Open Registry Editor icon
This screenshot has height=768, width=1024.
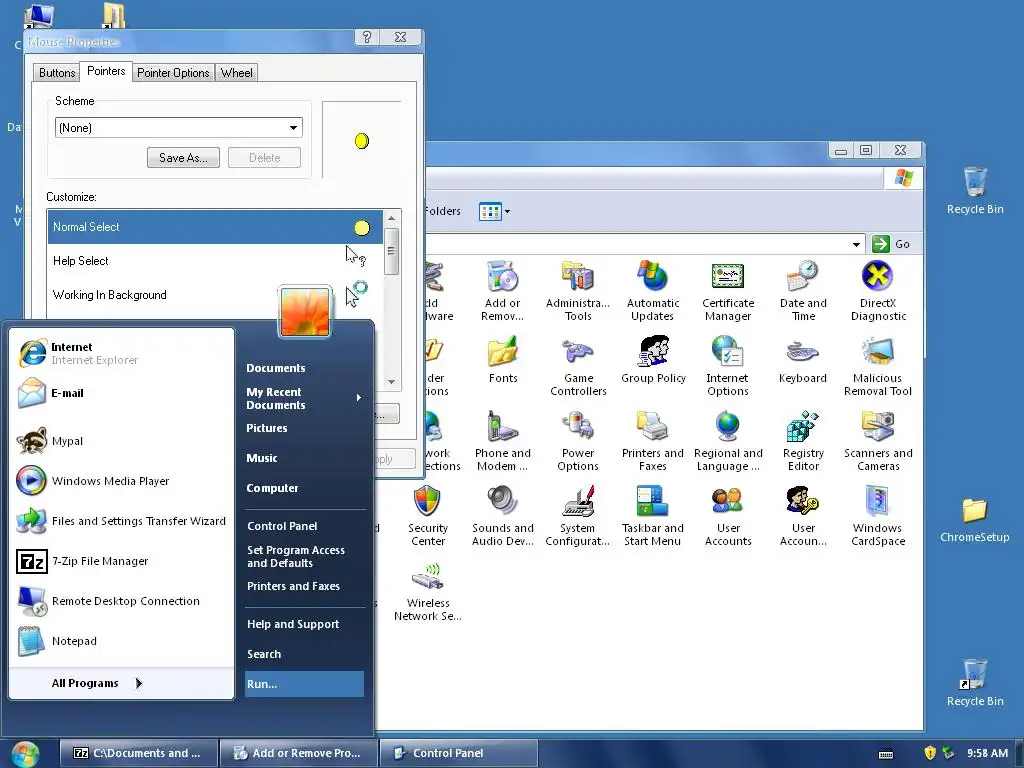point(803,441)
